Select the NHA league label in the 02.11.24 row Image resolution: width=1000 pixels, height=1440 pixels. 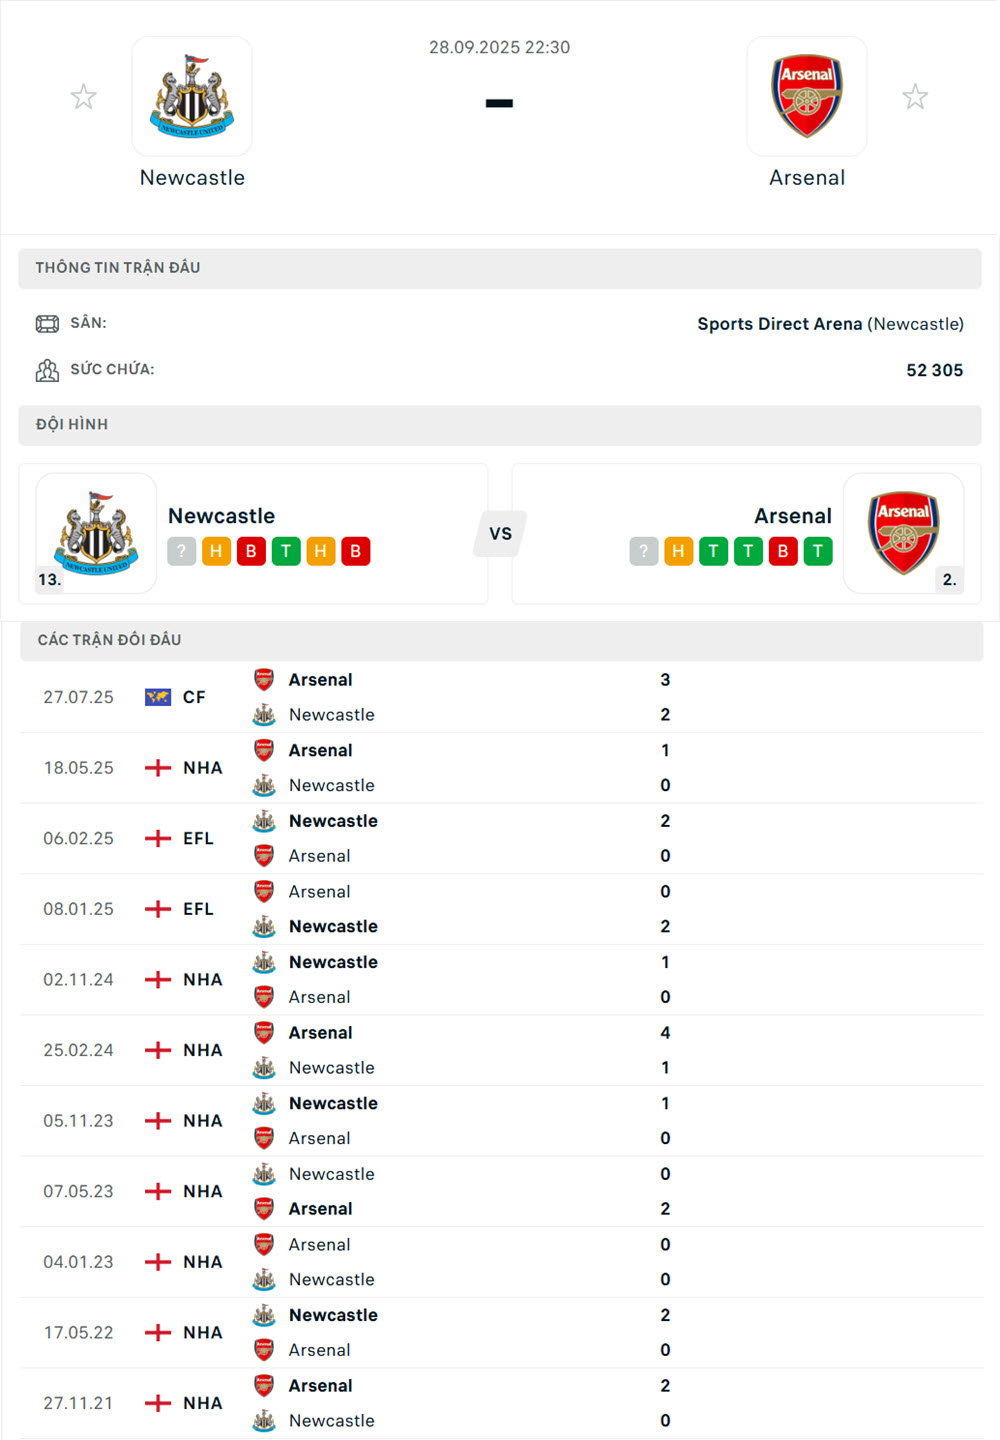(x=201, y=980)
